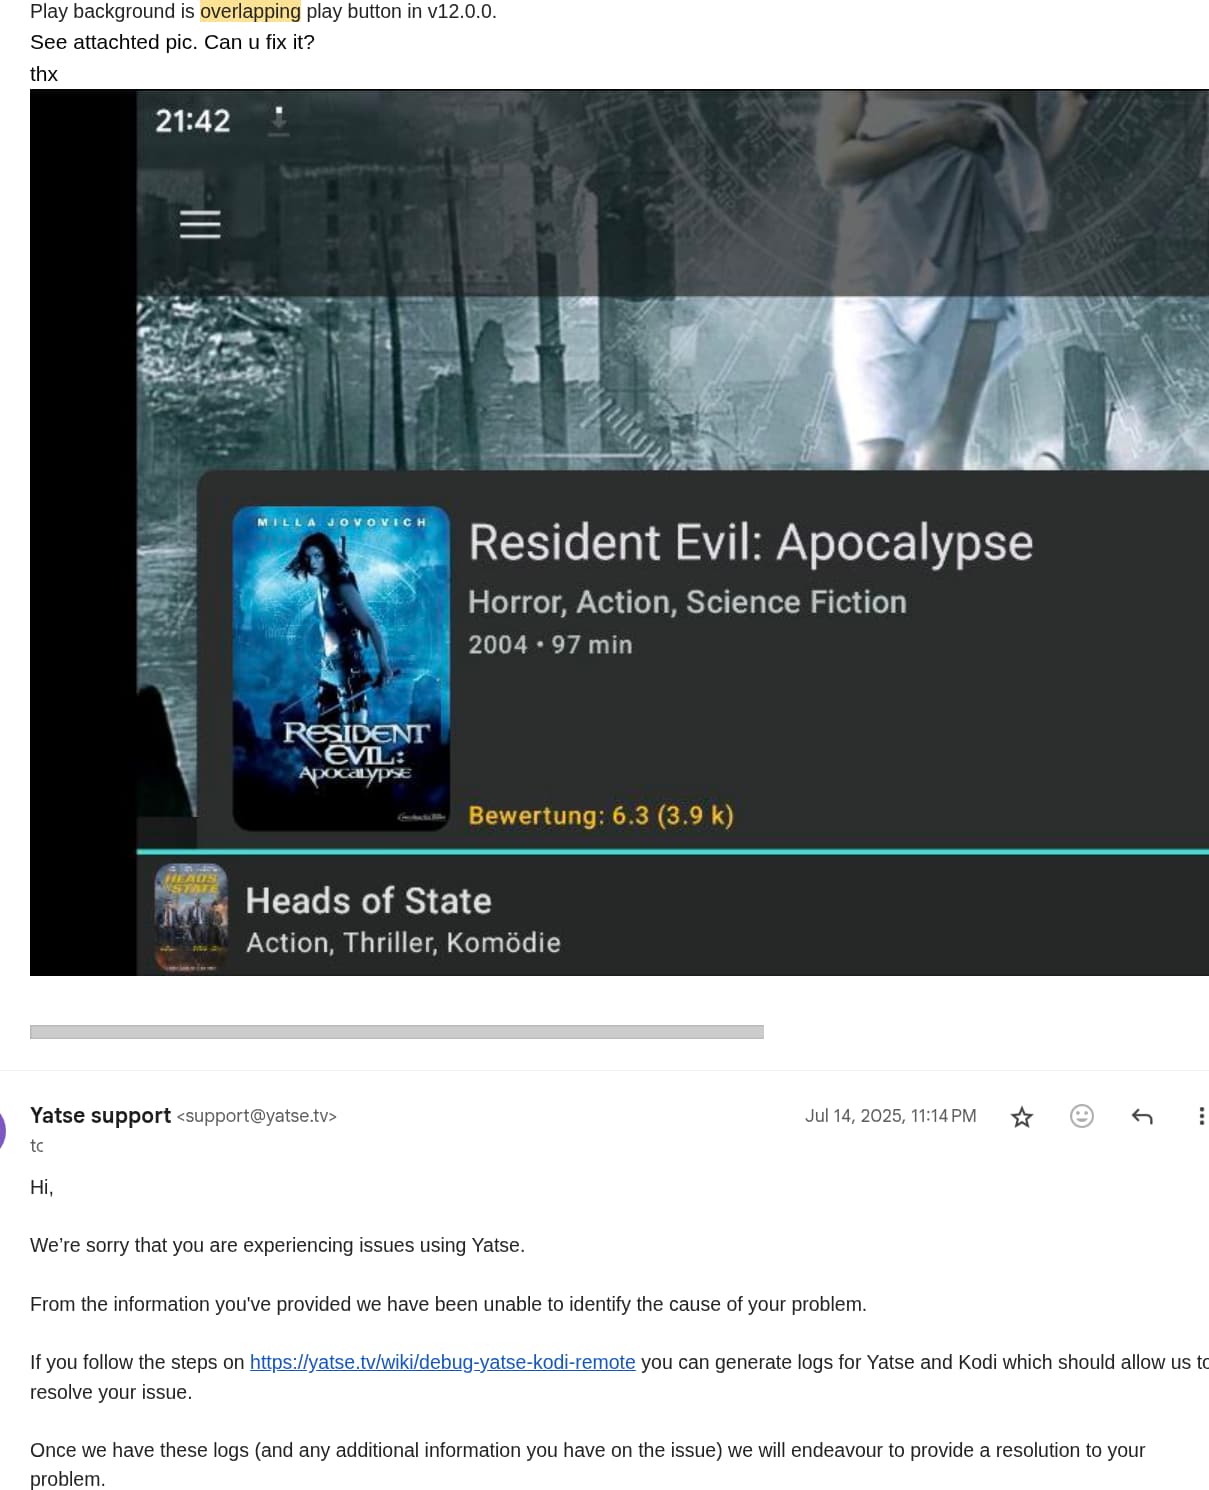The height and width of the screenshot is (1490, 1209).
Task: Add an emoji reaction to the message
Action: (1081, 1116)
